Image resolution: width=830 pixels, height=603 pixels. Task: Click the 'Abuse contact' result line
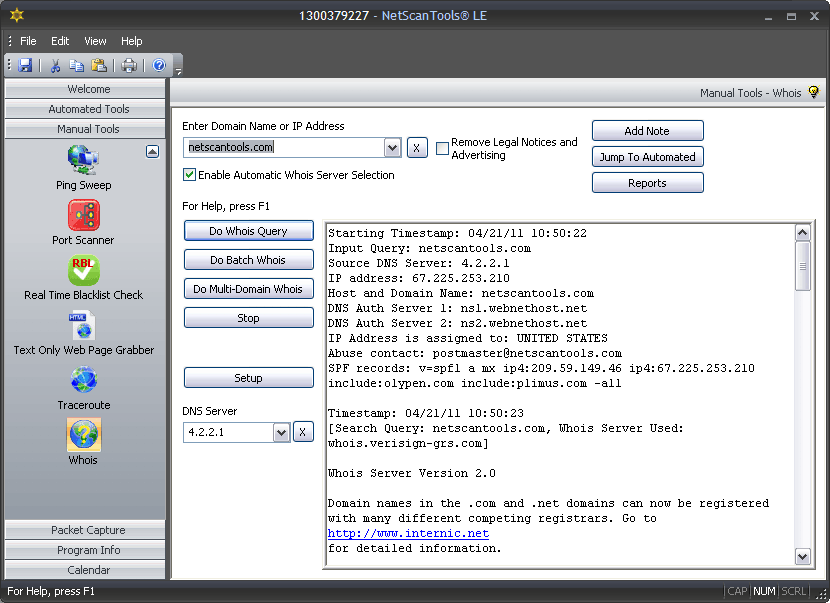475,353
